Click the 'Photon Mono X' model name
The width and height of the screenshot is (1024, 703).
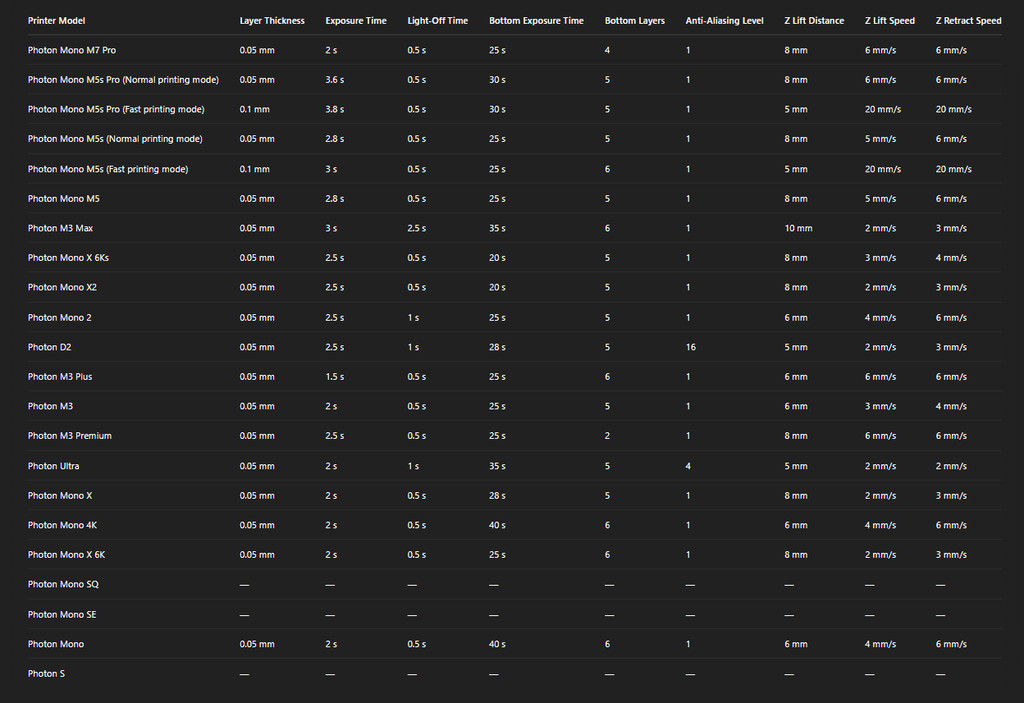[59, 495]
